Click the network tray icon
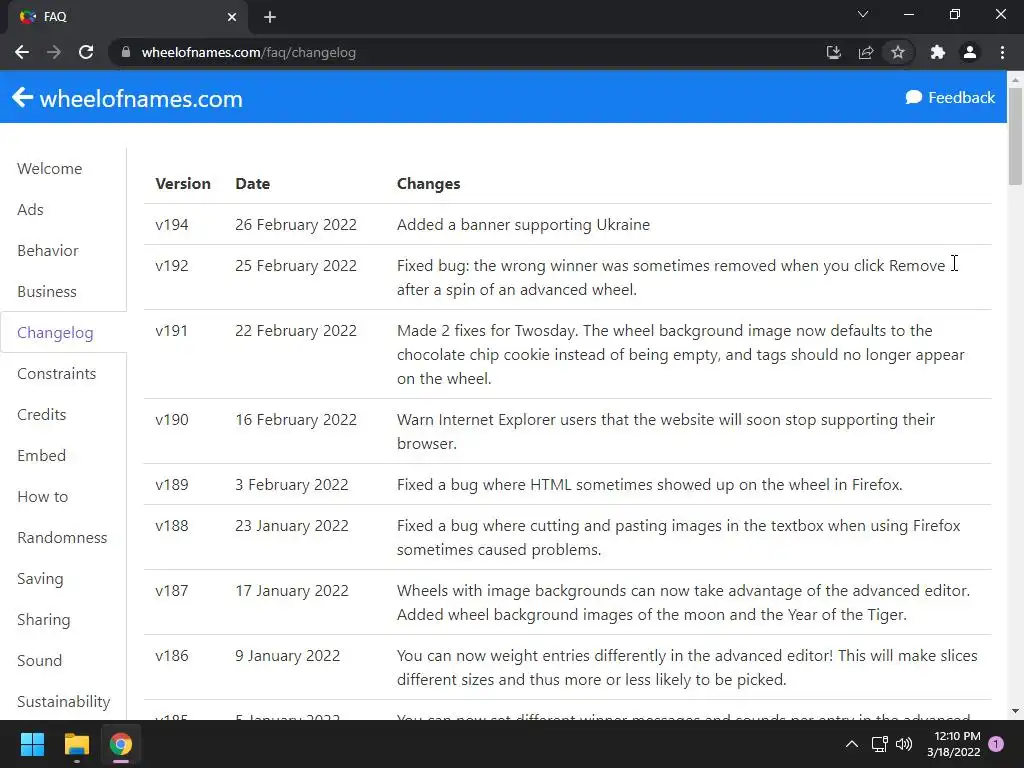Screen dimensions: 1024x768 [x=879, y=744]
